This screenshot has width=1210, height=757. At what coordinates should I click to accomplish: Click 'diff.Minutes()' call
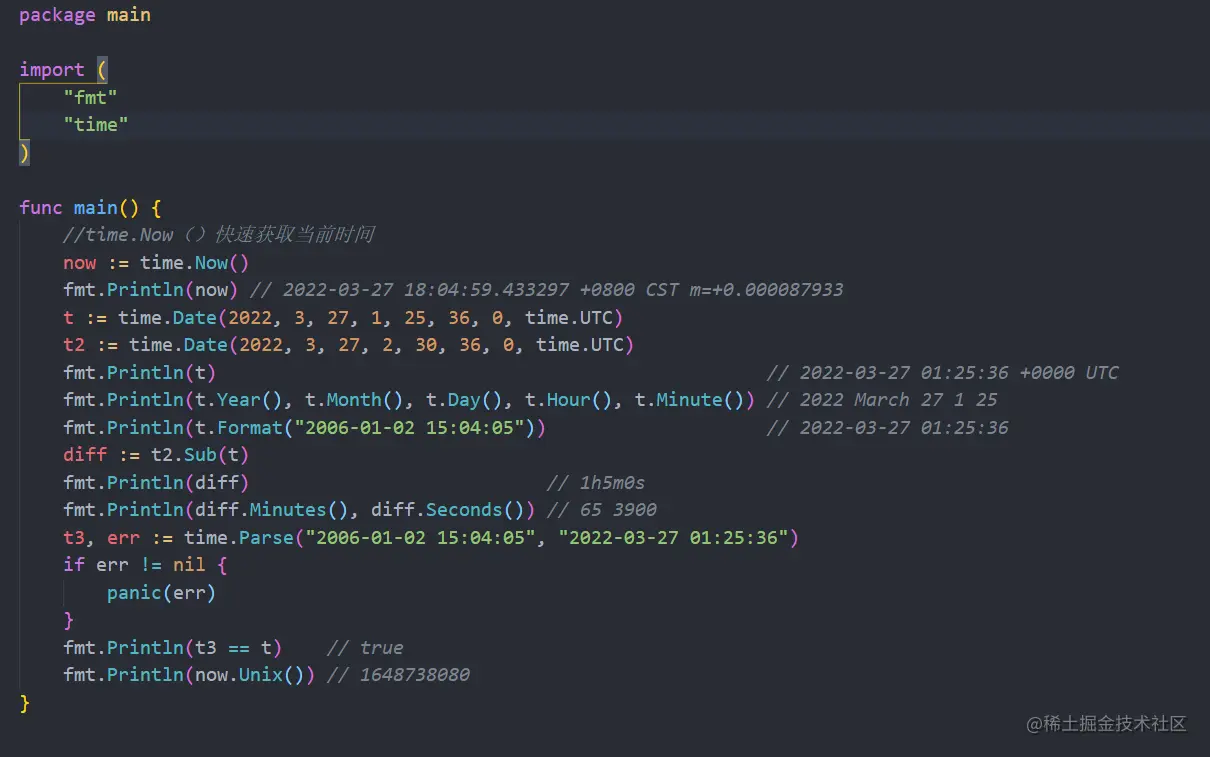[272, 509]
